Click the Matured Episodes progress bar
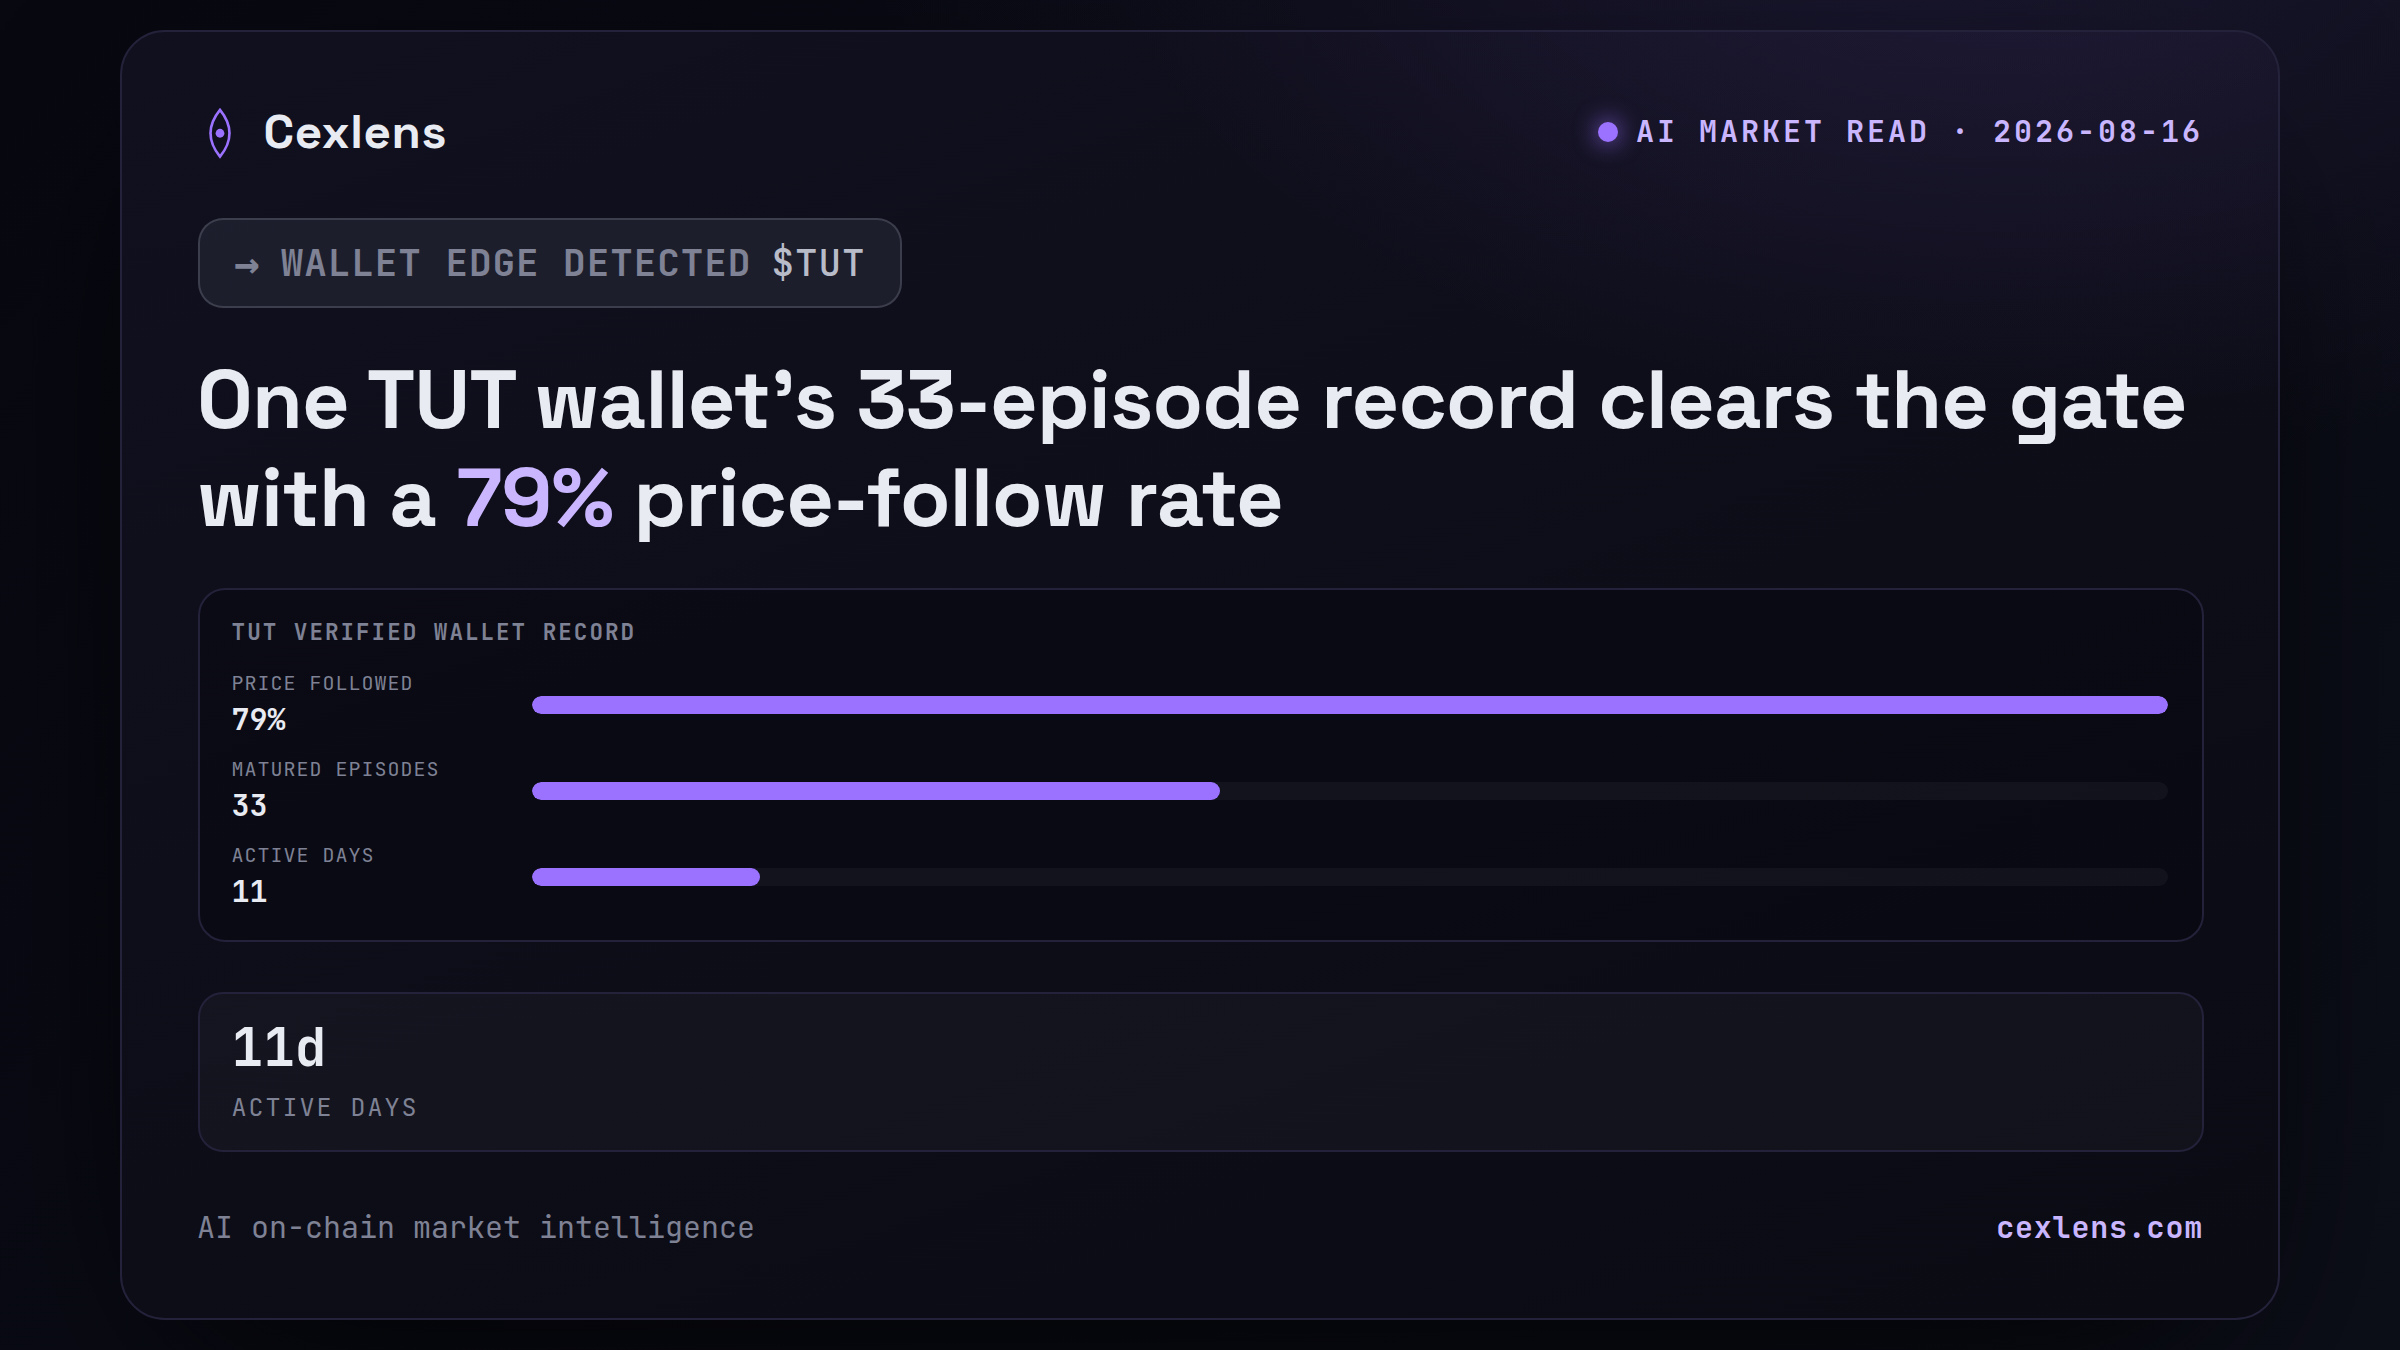Screen dimensions: 2400x1350 [x=1350, y=791]
